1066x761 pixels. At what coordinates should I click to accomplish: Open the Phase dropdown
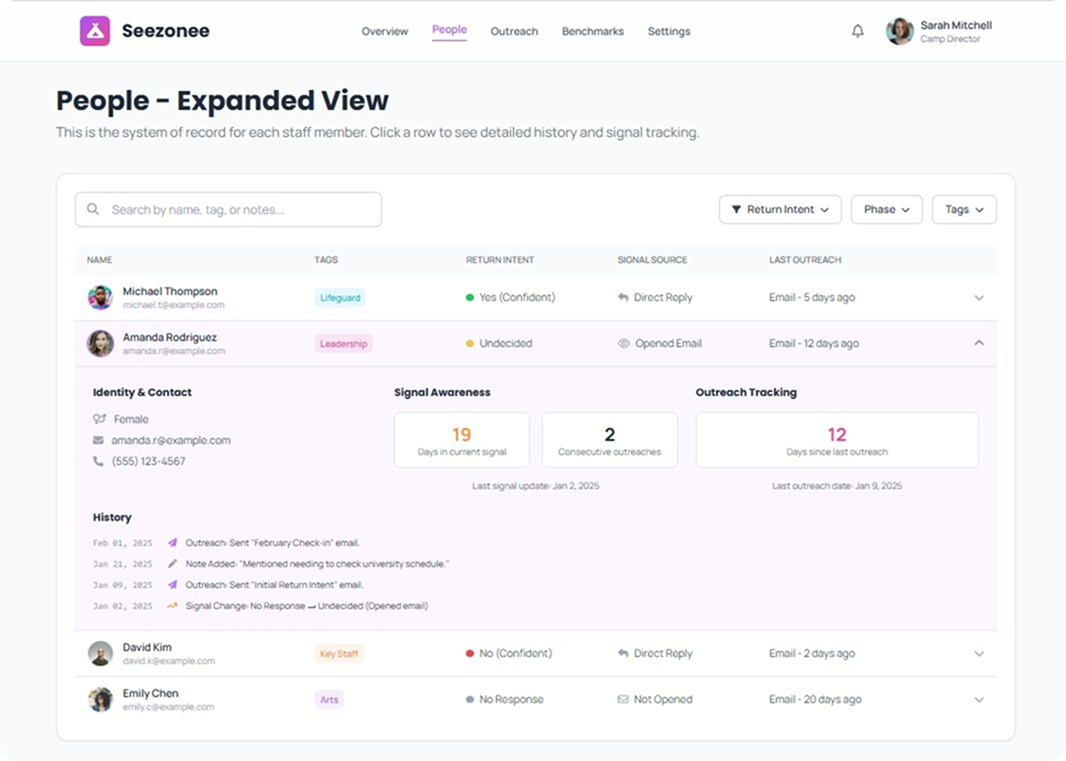[886, 209]
